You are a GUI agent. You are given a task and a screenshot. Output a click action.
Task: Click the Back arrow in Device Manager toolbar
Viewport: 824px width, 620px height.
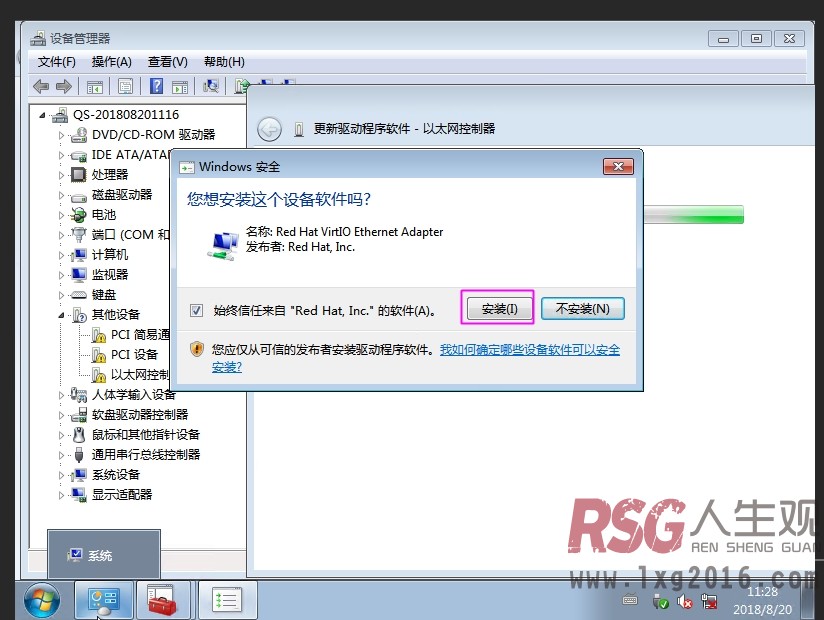coord(40,86)
